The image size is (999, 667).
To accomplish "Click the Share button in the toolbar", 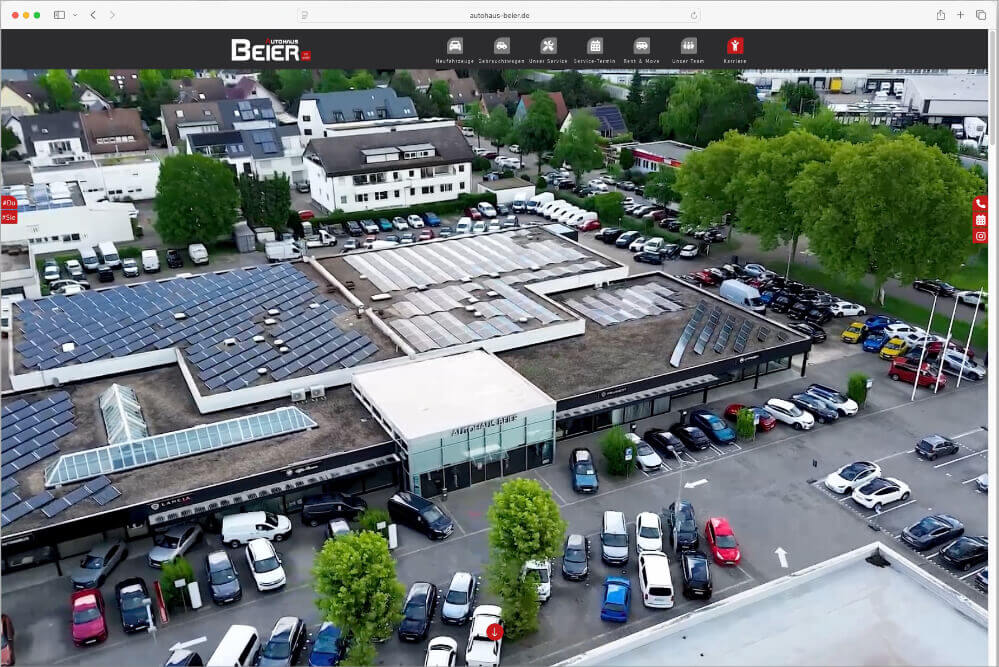I will coord(940,15).
